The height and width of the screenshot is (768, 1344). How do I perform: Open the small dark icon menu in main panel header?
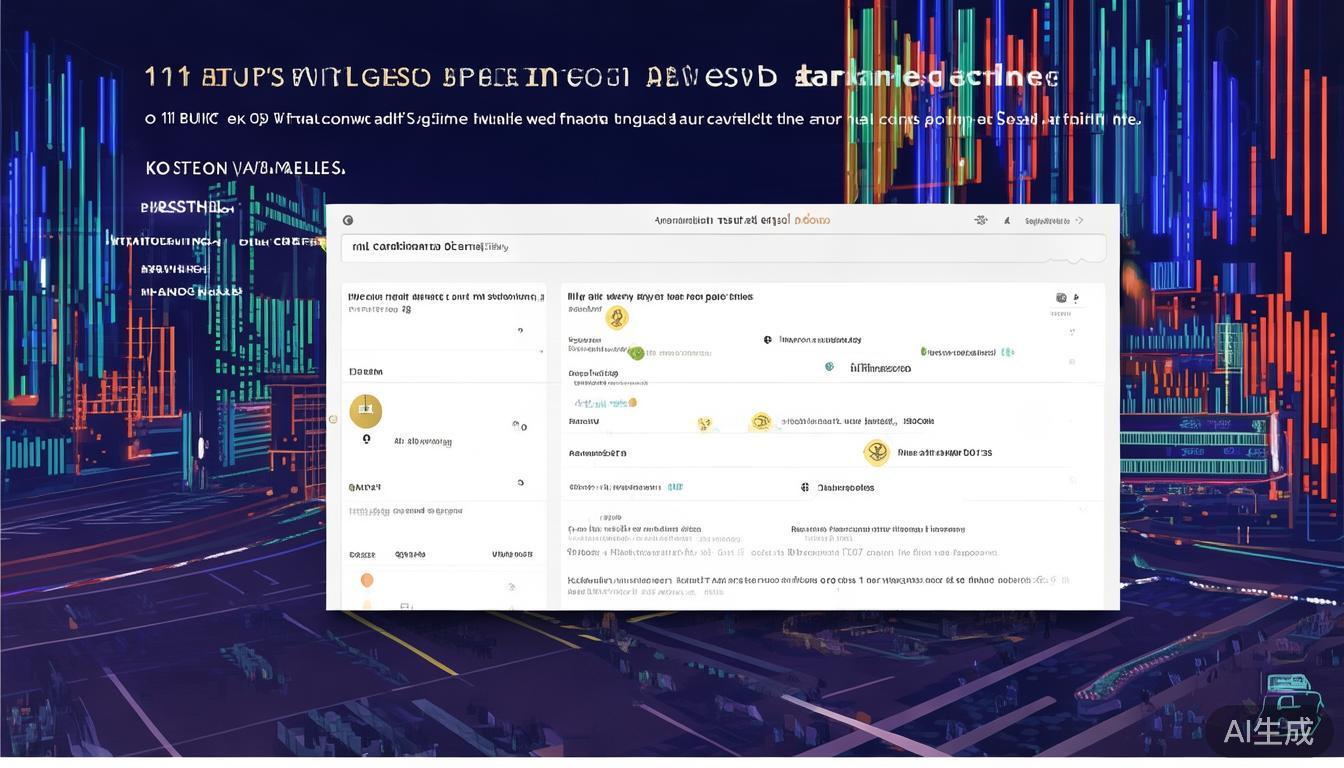tap(1061, 298)
